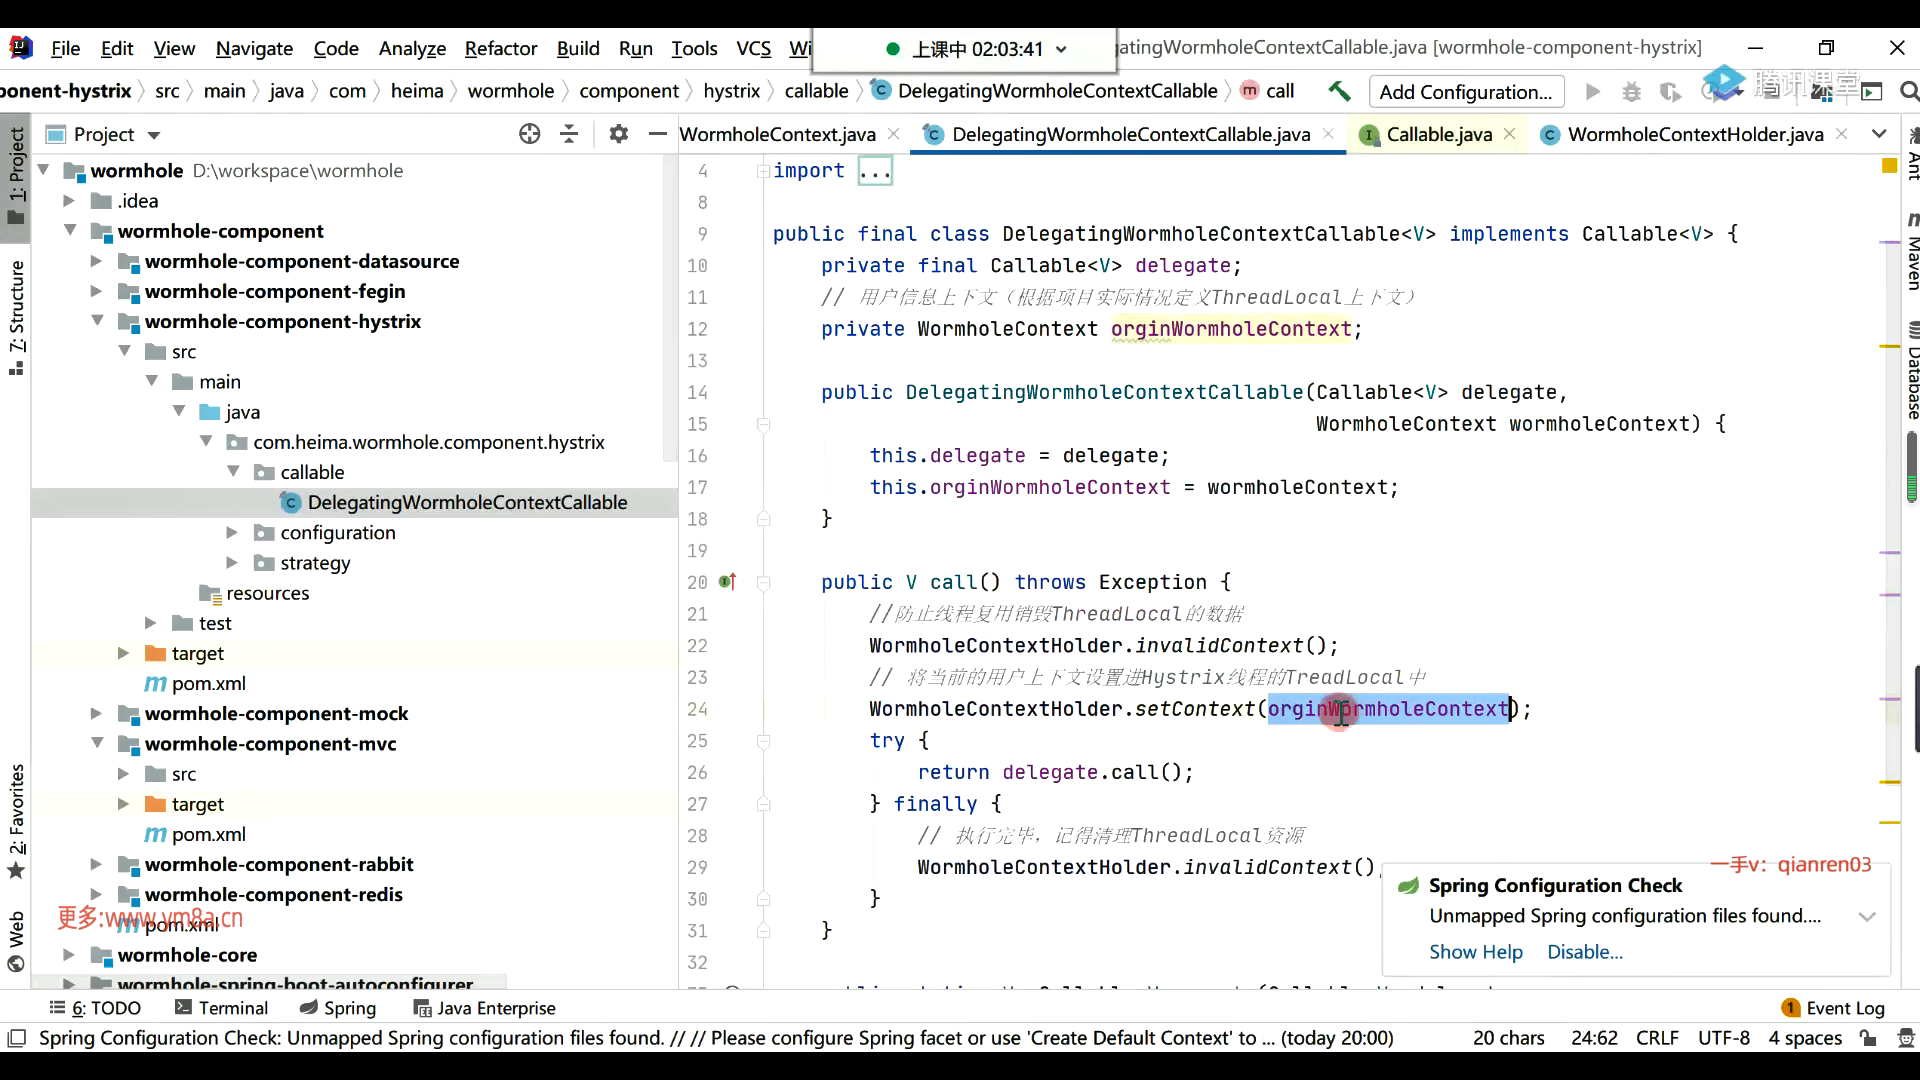
Task: Click the locate current file icon
Action: [x=529, y=134]
